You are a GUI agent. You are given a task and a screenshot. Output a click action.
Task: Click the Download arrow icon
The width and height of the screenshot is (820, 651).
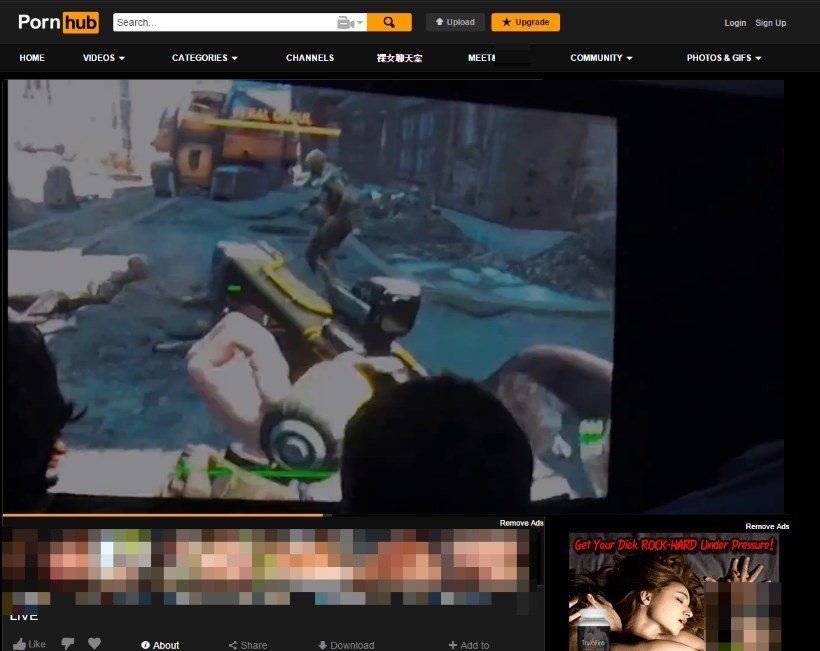[x=323, y=645]
